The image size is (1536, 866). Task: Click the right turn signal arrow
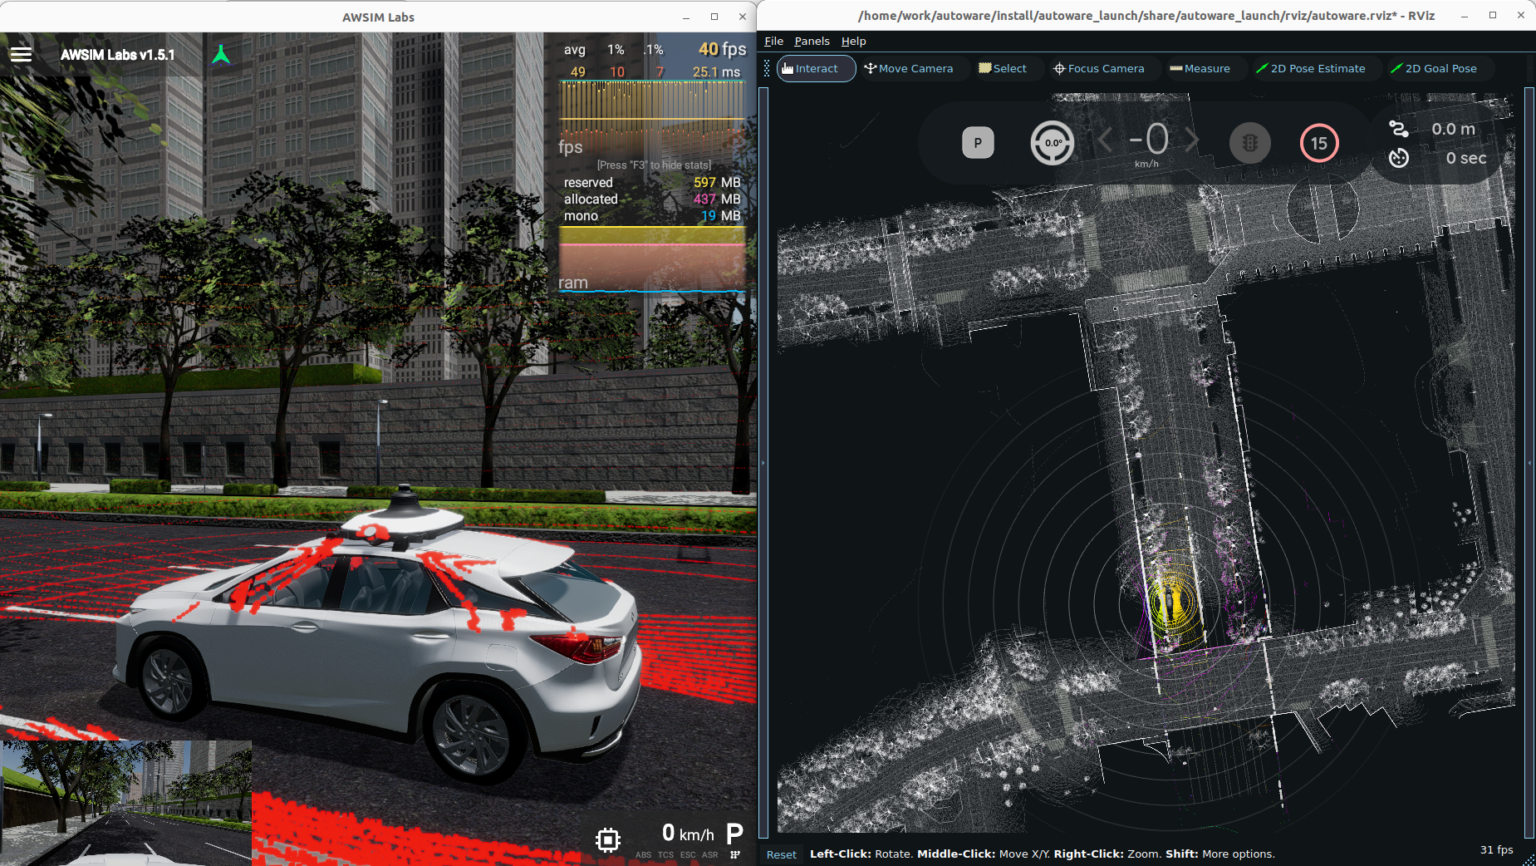pos(1192,141)
